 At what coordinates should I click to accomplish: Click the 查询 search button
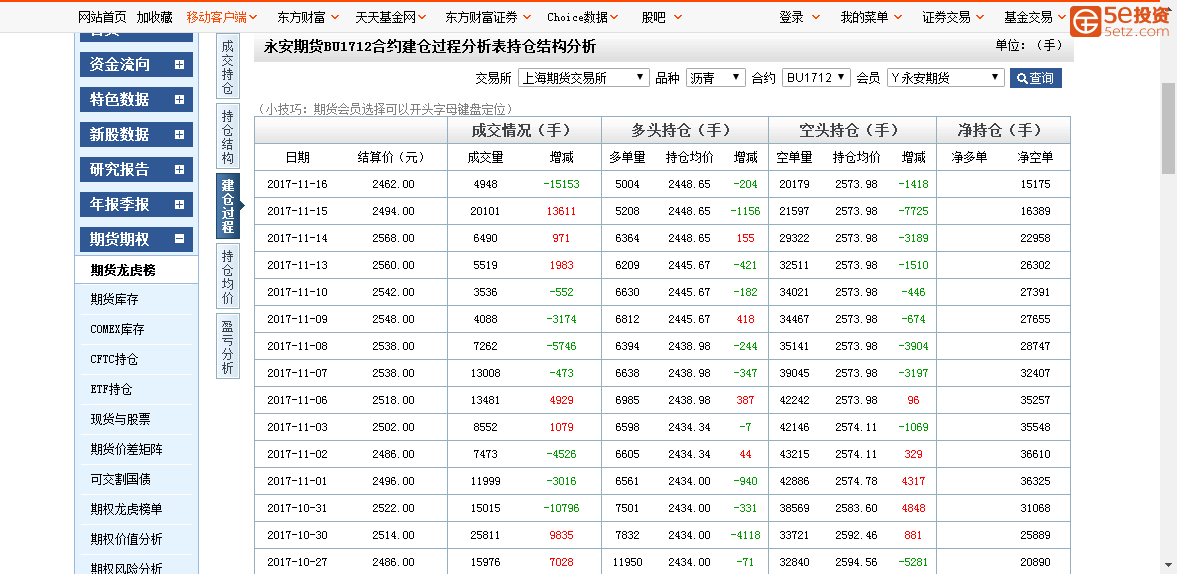1035,77
